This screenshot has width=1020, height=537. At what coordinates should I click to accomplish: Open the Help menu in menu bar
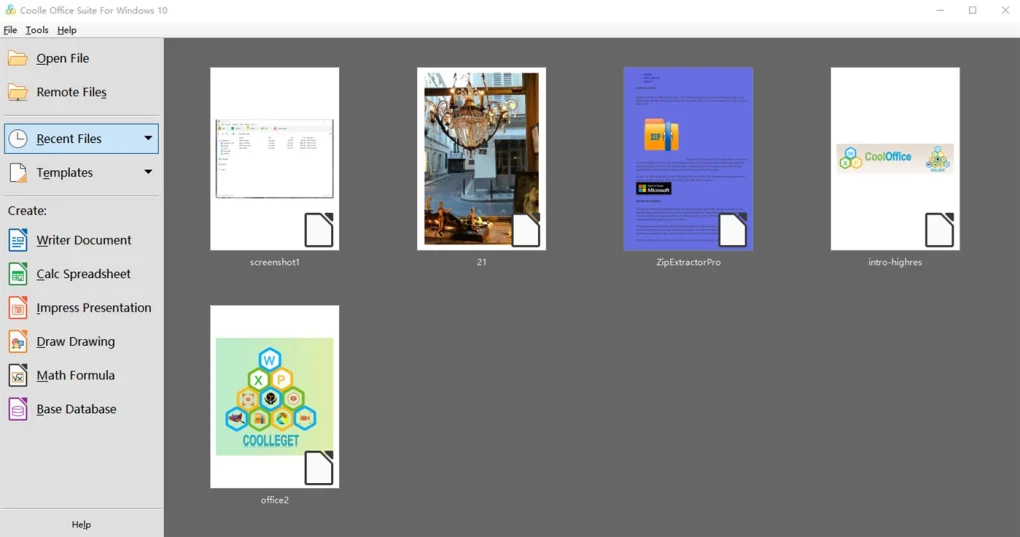[x=67, y=30]
